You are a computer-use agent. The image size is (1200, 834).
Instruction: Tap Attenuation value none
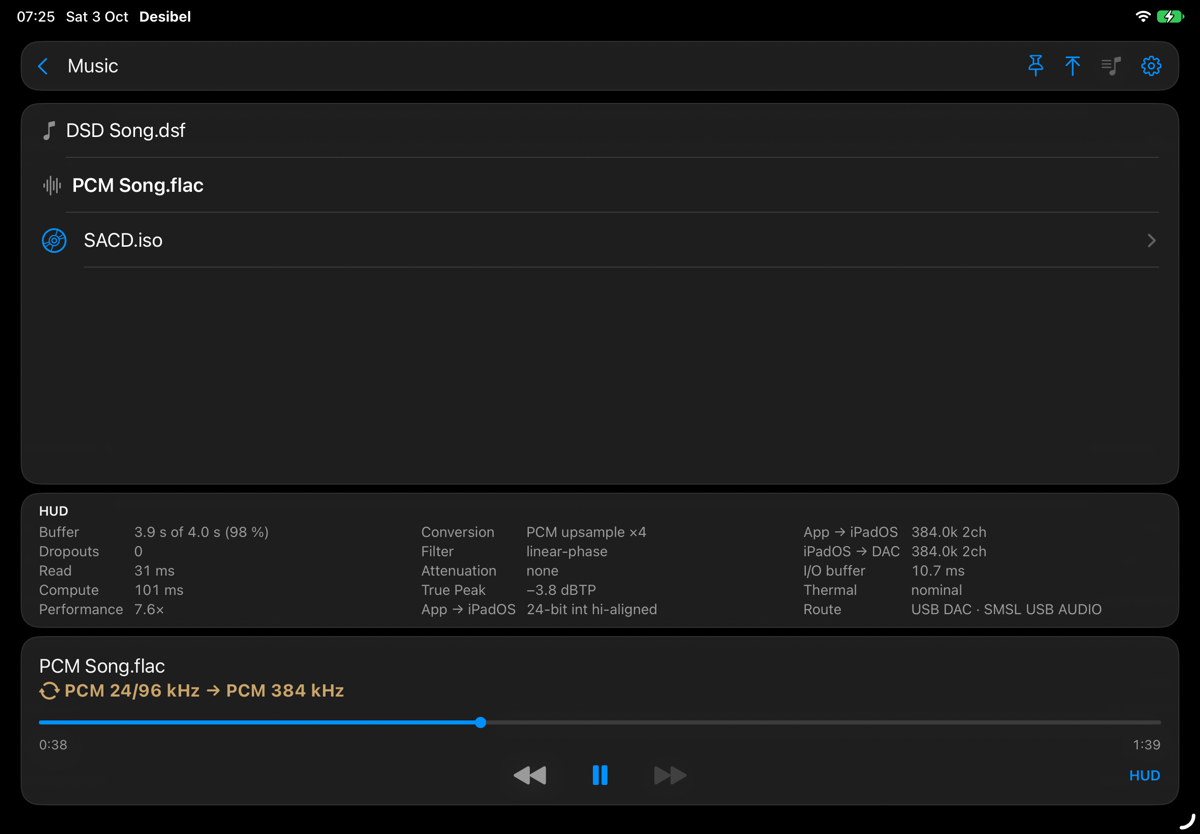[542, 571]
